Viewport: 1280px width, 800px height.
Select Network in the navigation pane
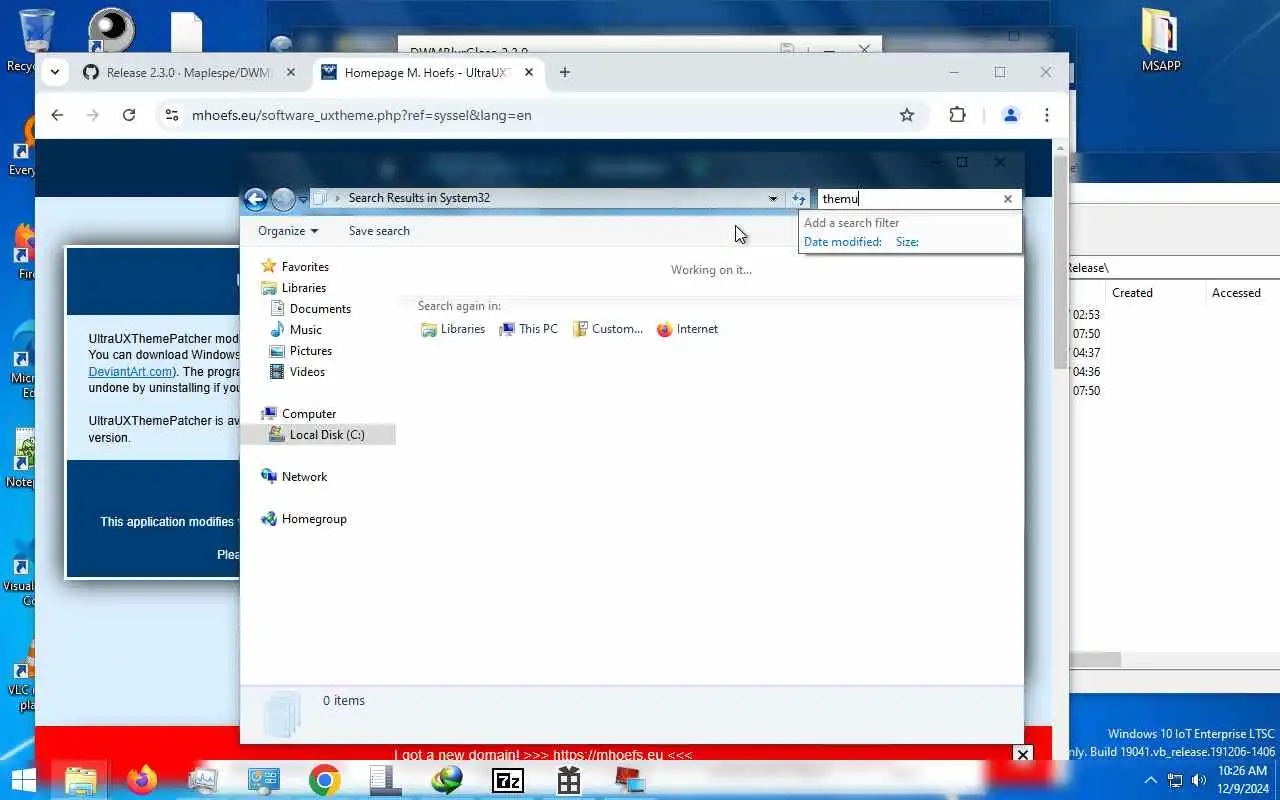(304, 477)
